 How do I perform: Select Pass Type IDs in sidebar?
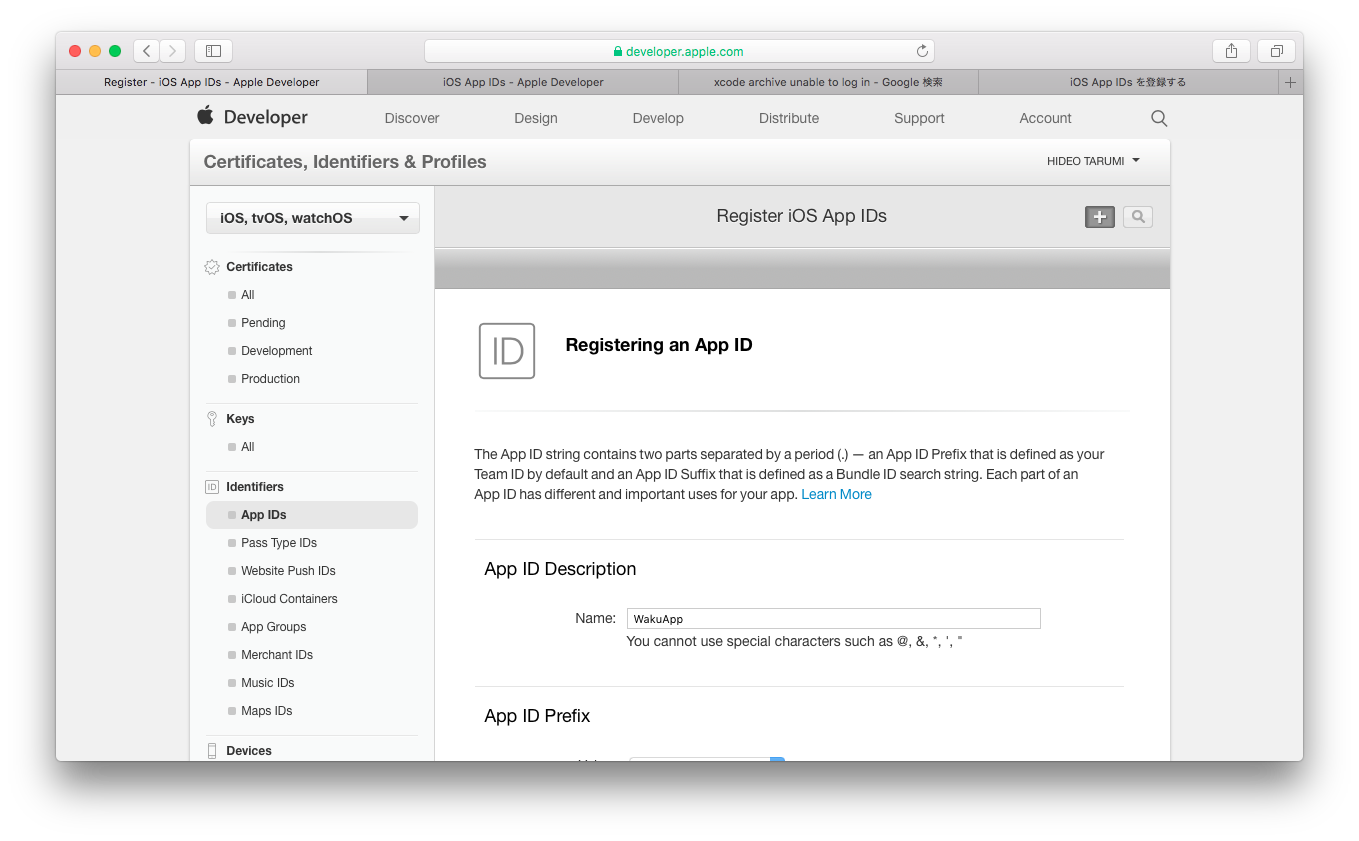coord(278,543)
